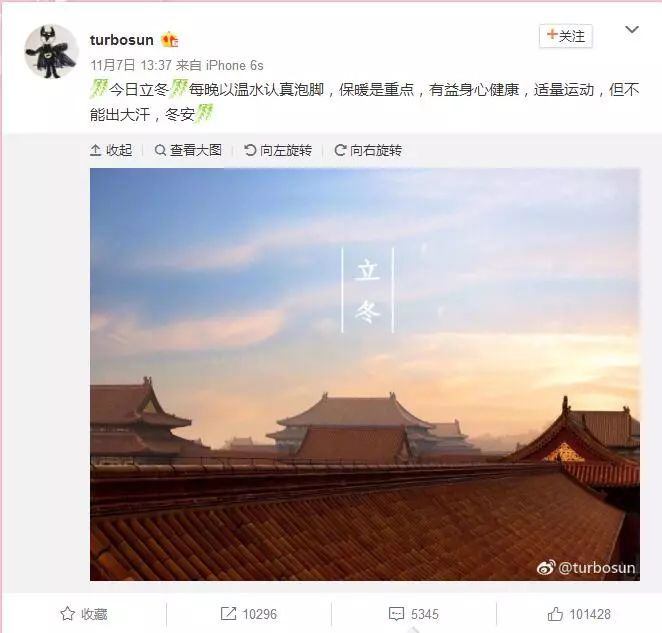Open the 11月7日 13:37 timestamp link
The width and height of the screenshot is (662, 633).
click(x=131, y=65)
